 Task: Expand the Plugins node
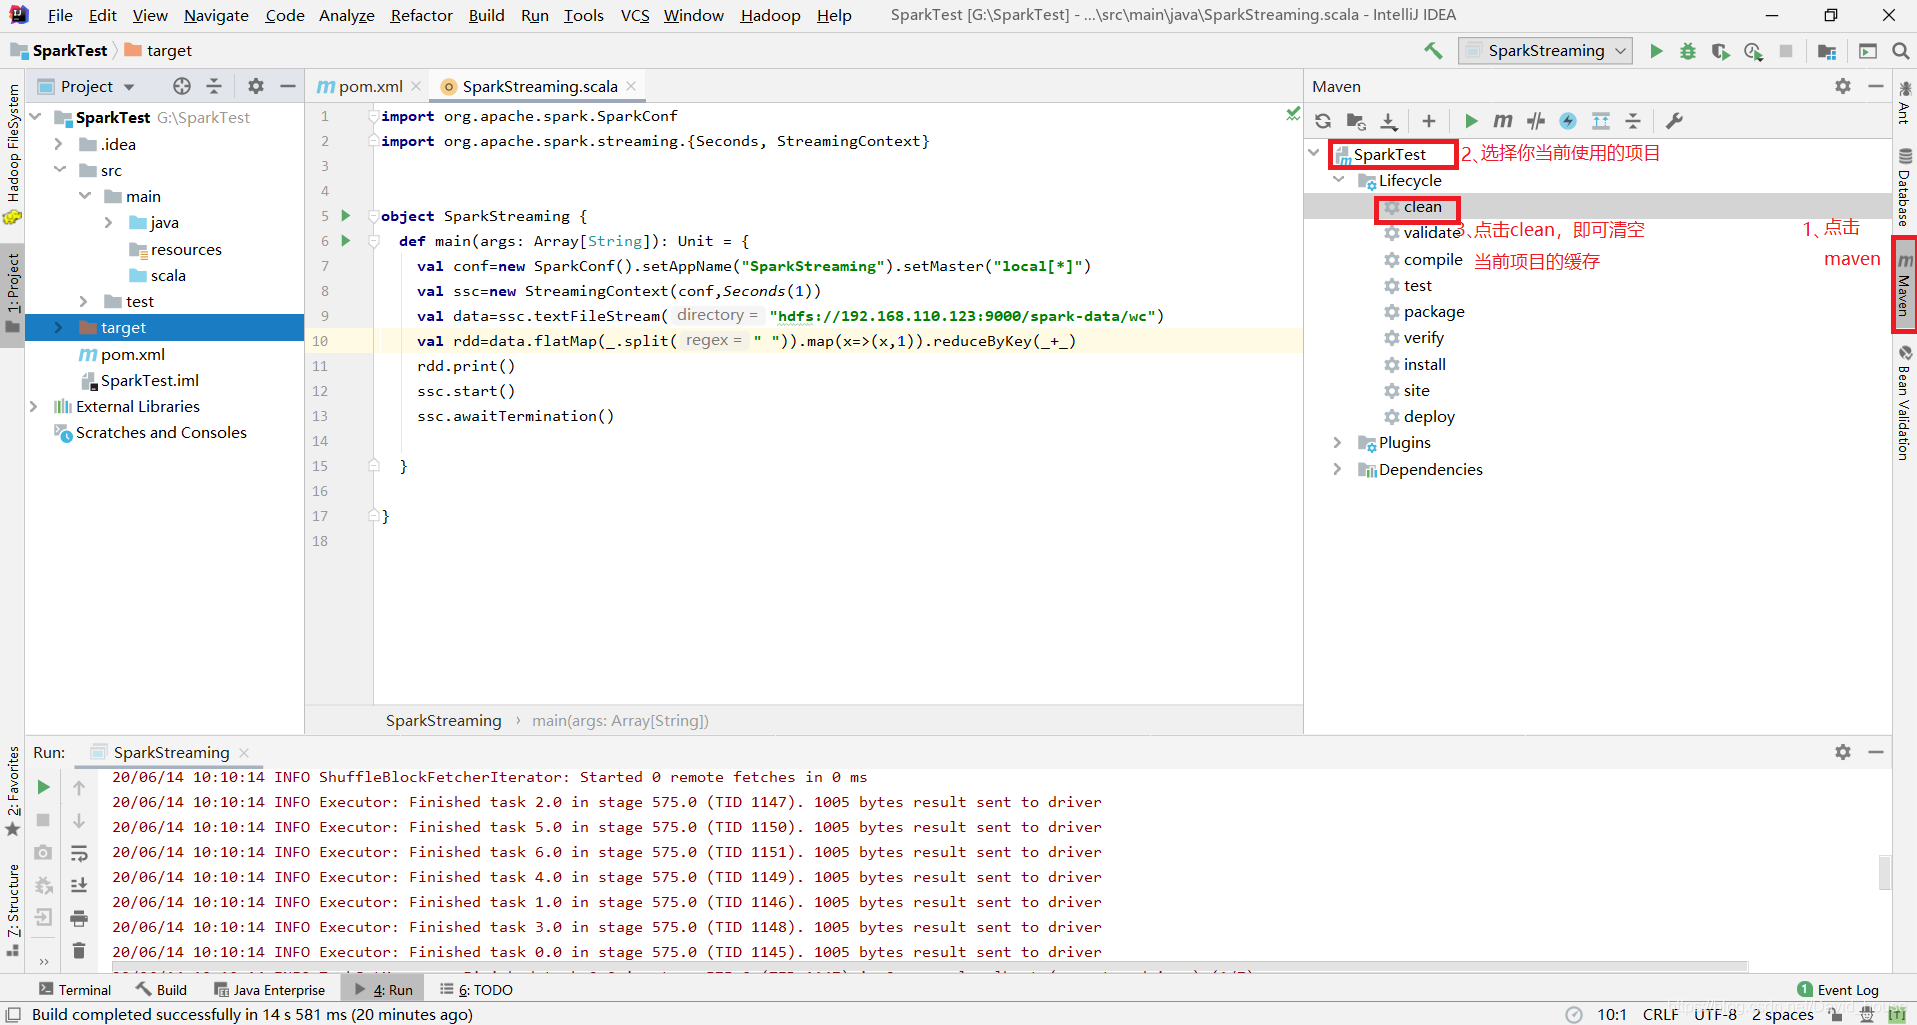click(x=1338, y=442)
